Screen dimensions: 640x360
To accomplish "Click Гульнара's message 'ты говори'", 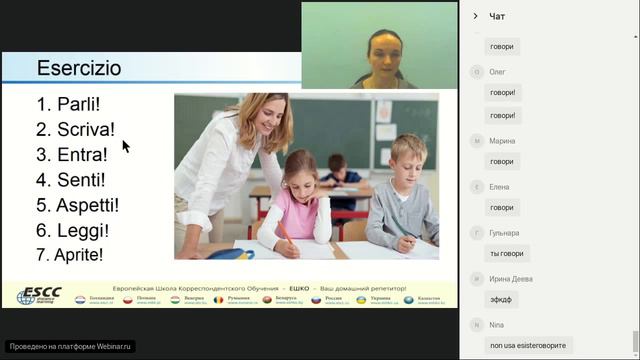I will [507, 253].
